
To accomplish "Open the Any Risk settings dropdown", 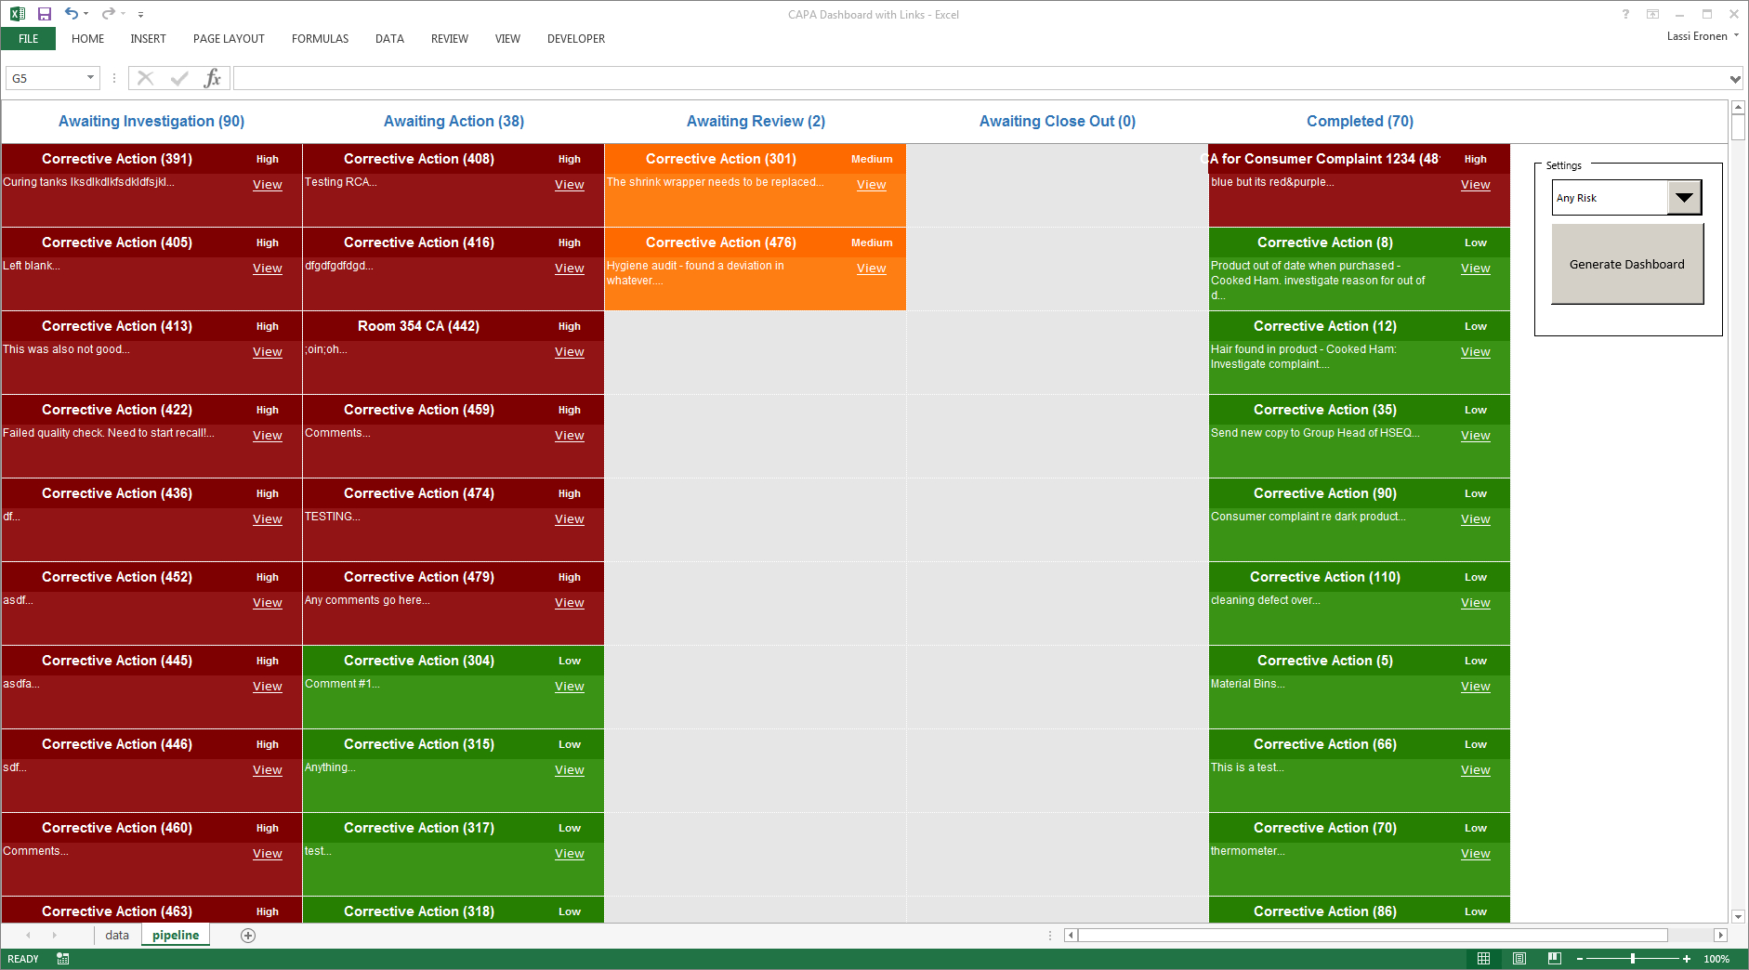I will point(1684,197).
